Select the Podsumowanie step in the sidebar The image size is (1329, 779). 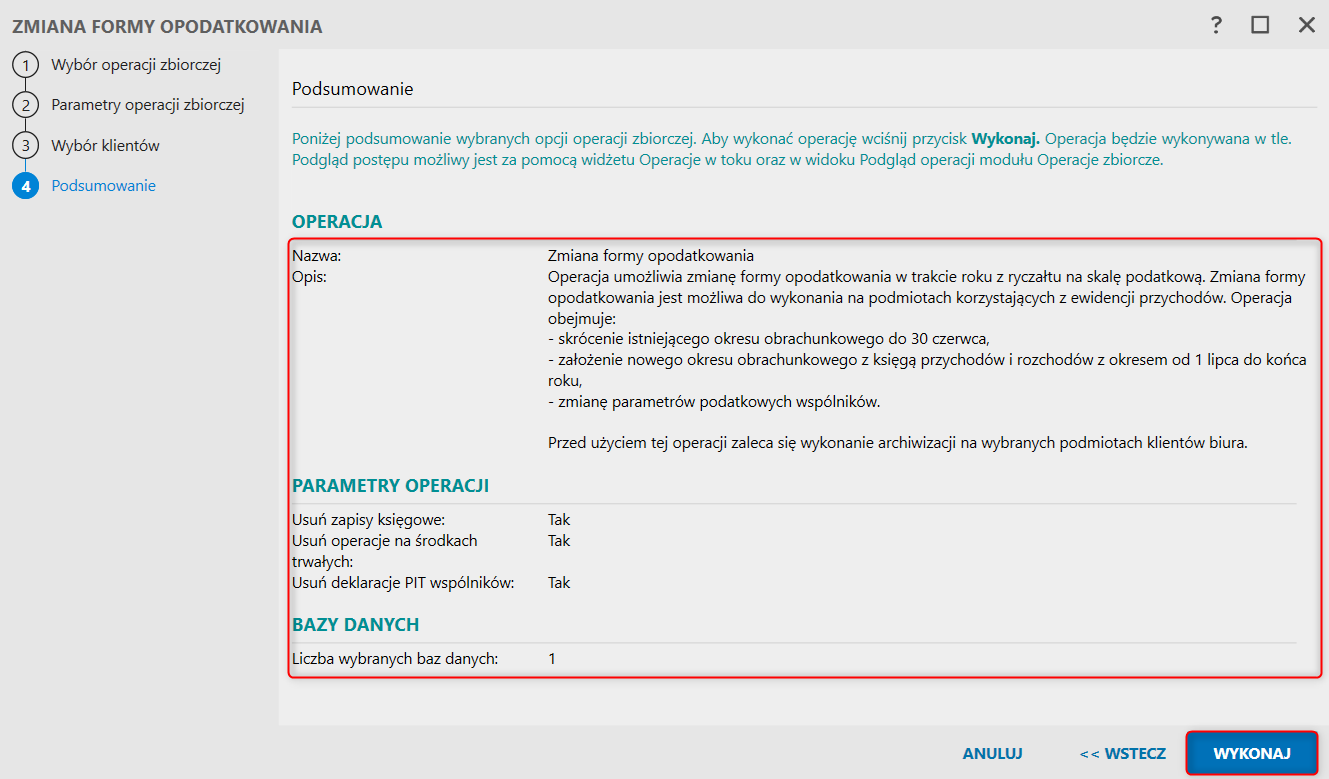(x=103, y=186)
